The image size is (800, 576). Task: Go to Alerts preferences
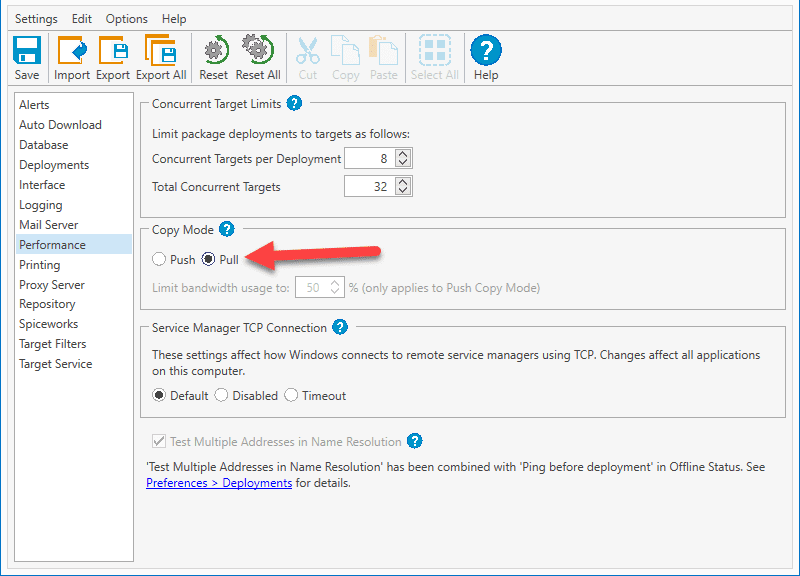point(73,105)
